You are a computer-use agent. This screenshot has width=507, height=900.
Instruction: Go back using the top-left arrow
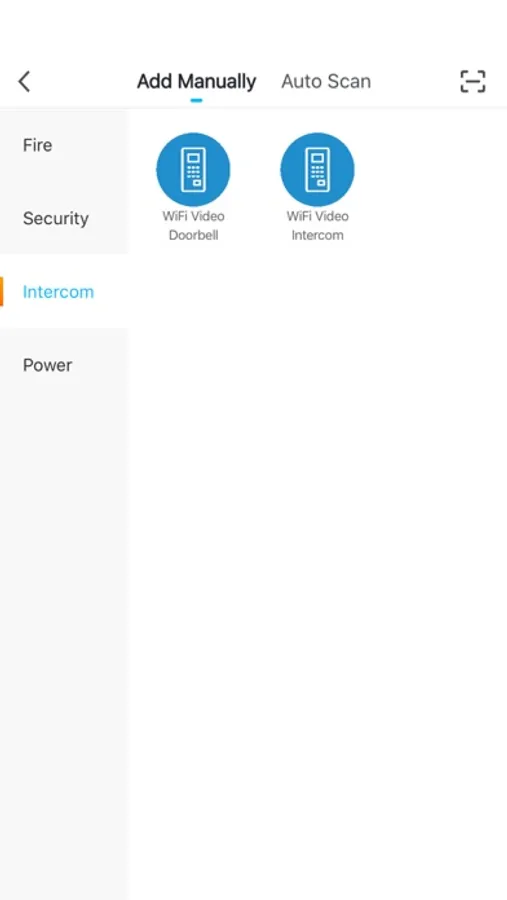(24, 82)
